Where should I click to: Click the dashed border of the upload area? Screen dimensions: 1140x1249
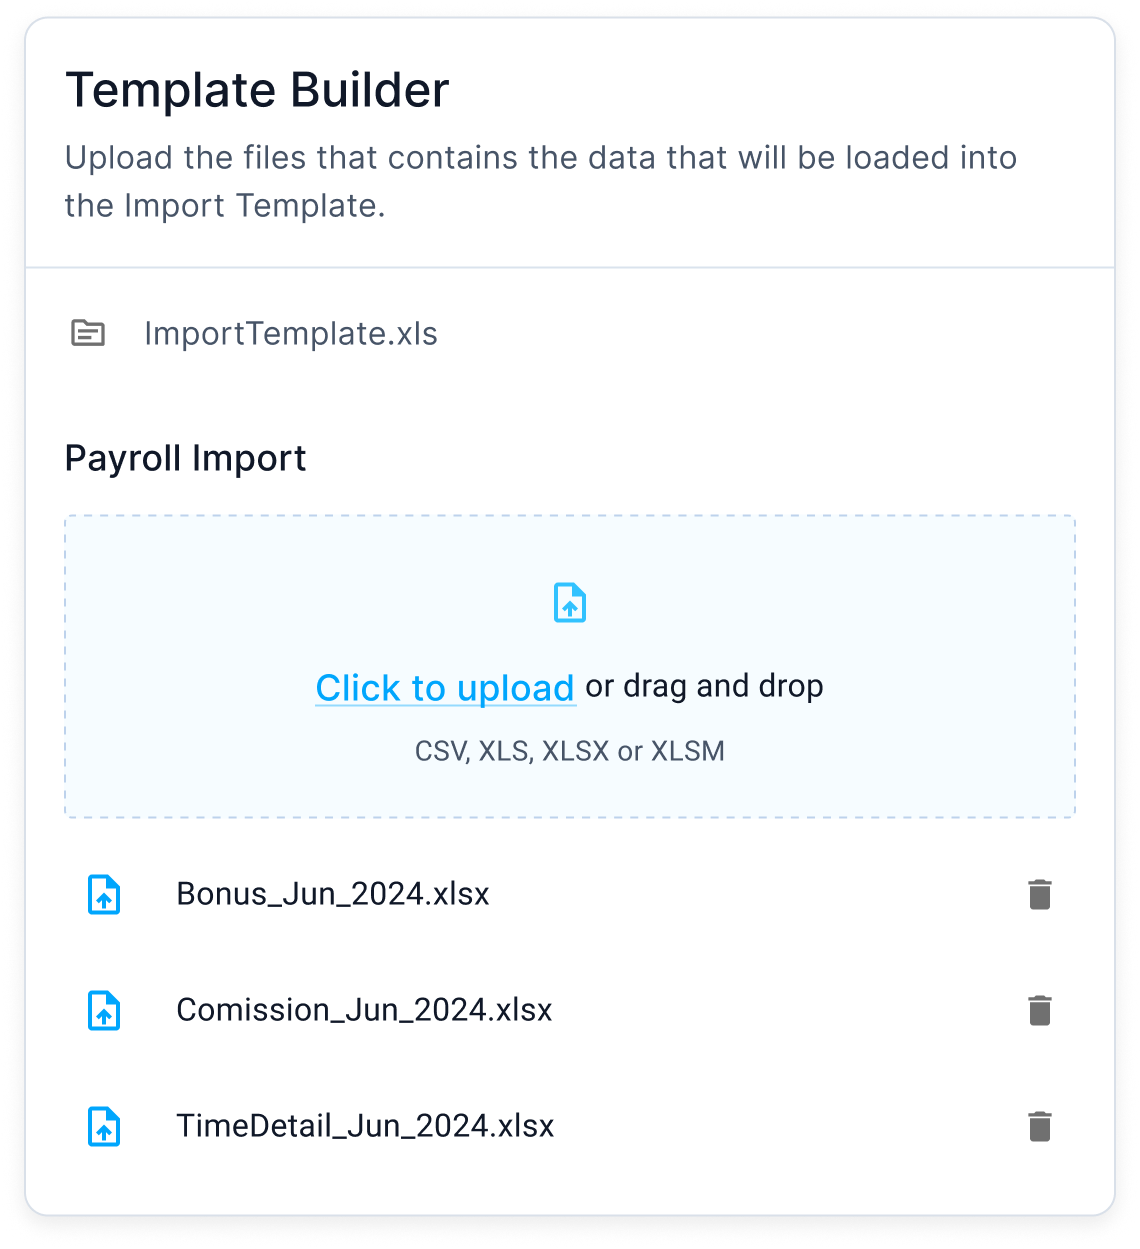(569, 516)
